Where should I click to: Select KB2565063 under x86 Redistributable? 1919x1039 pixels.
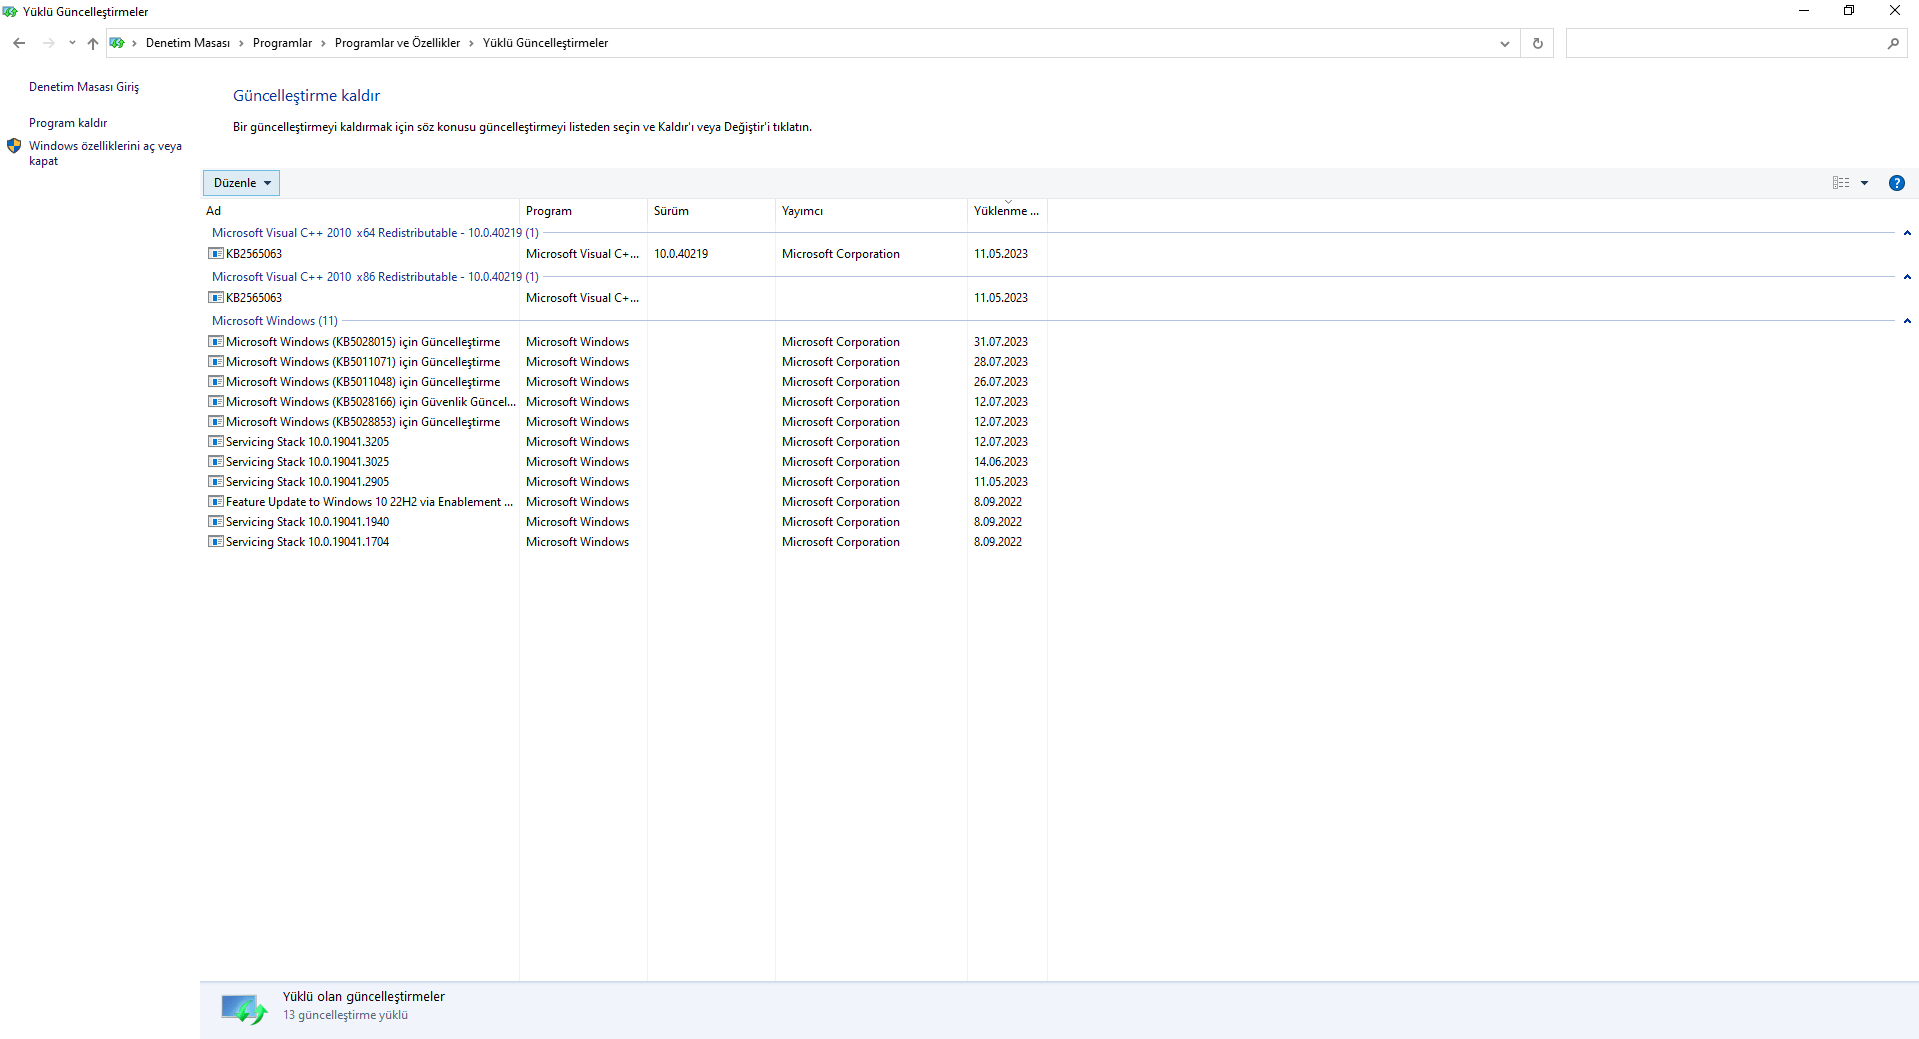(x=254, y=298)
